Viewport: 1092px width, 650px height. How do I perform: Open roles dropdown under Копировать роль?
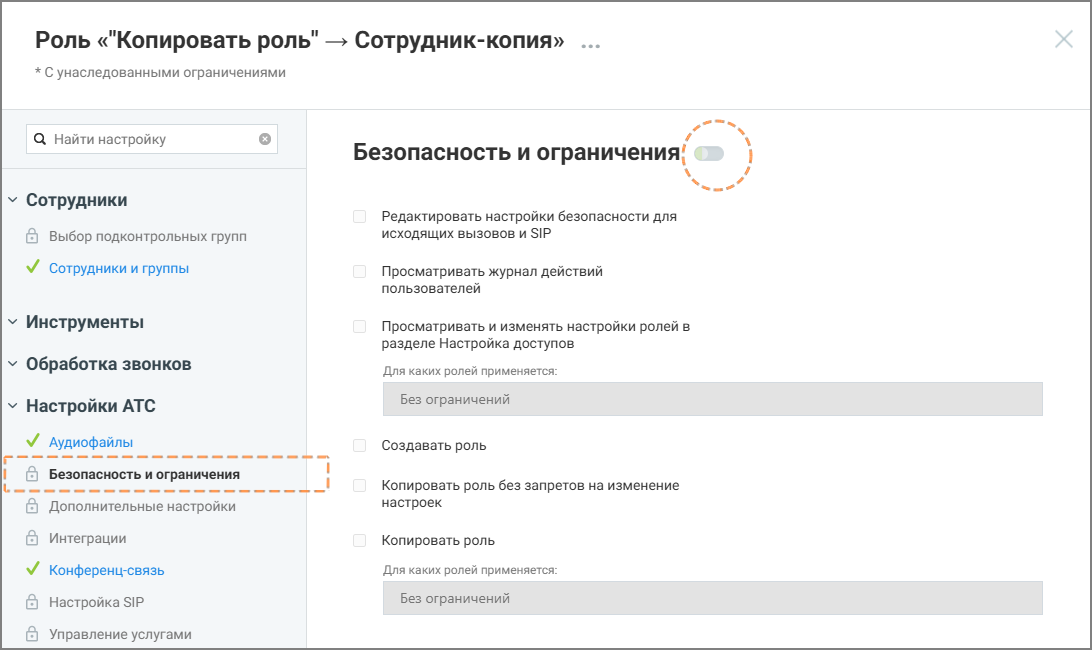click(x=712, y=598)
